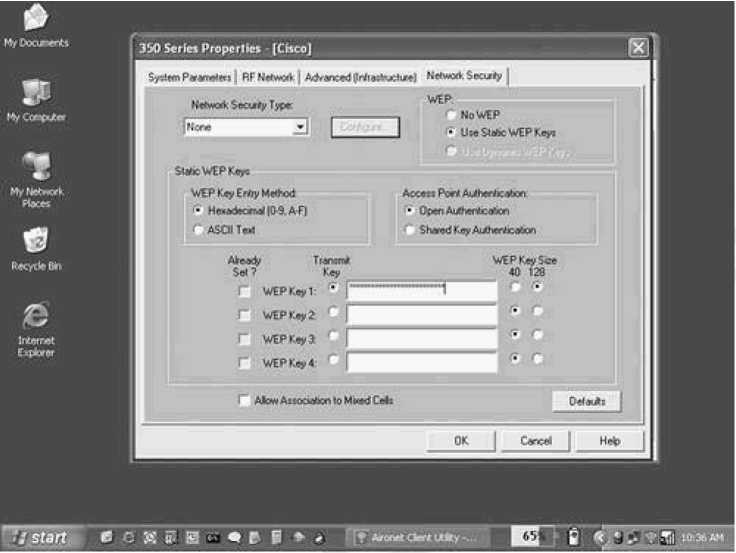Screen dimensions: 736x553
Task: Select 128-bit key size for WEP Key 4
Action: point(537,359)
